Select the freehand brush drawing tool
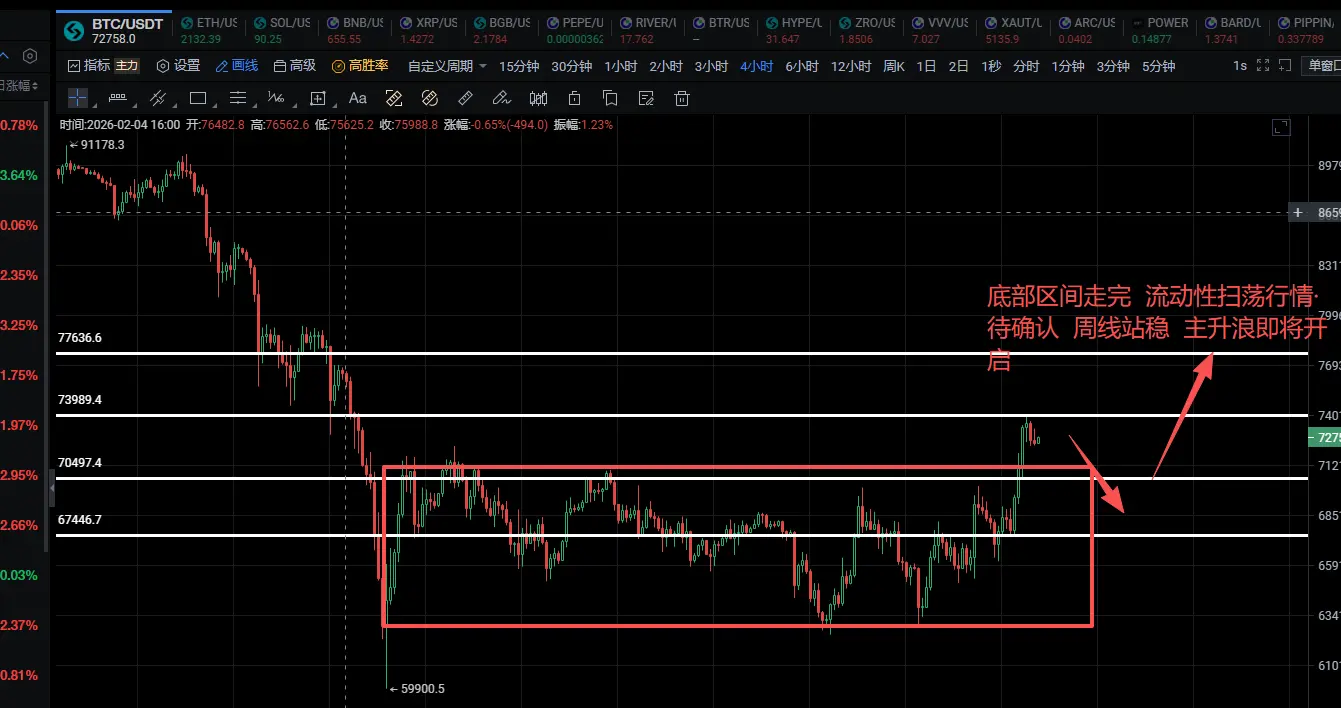The image size is (1341, 708). tap(502, 98)
